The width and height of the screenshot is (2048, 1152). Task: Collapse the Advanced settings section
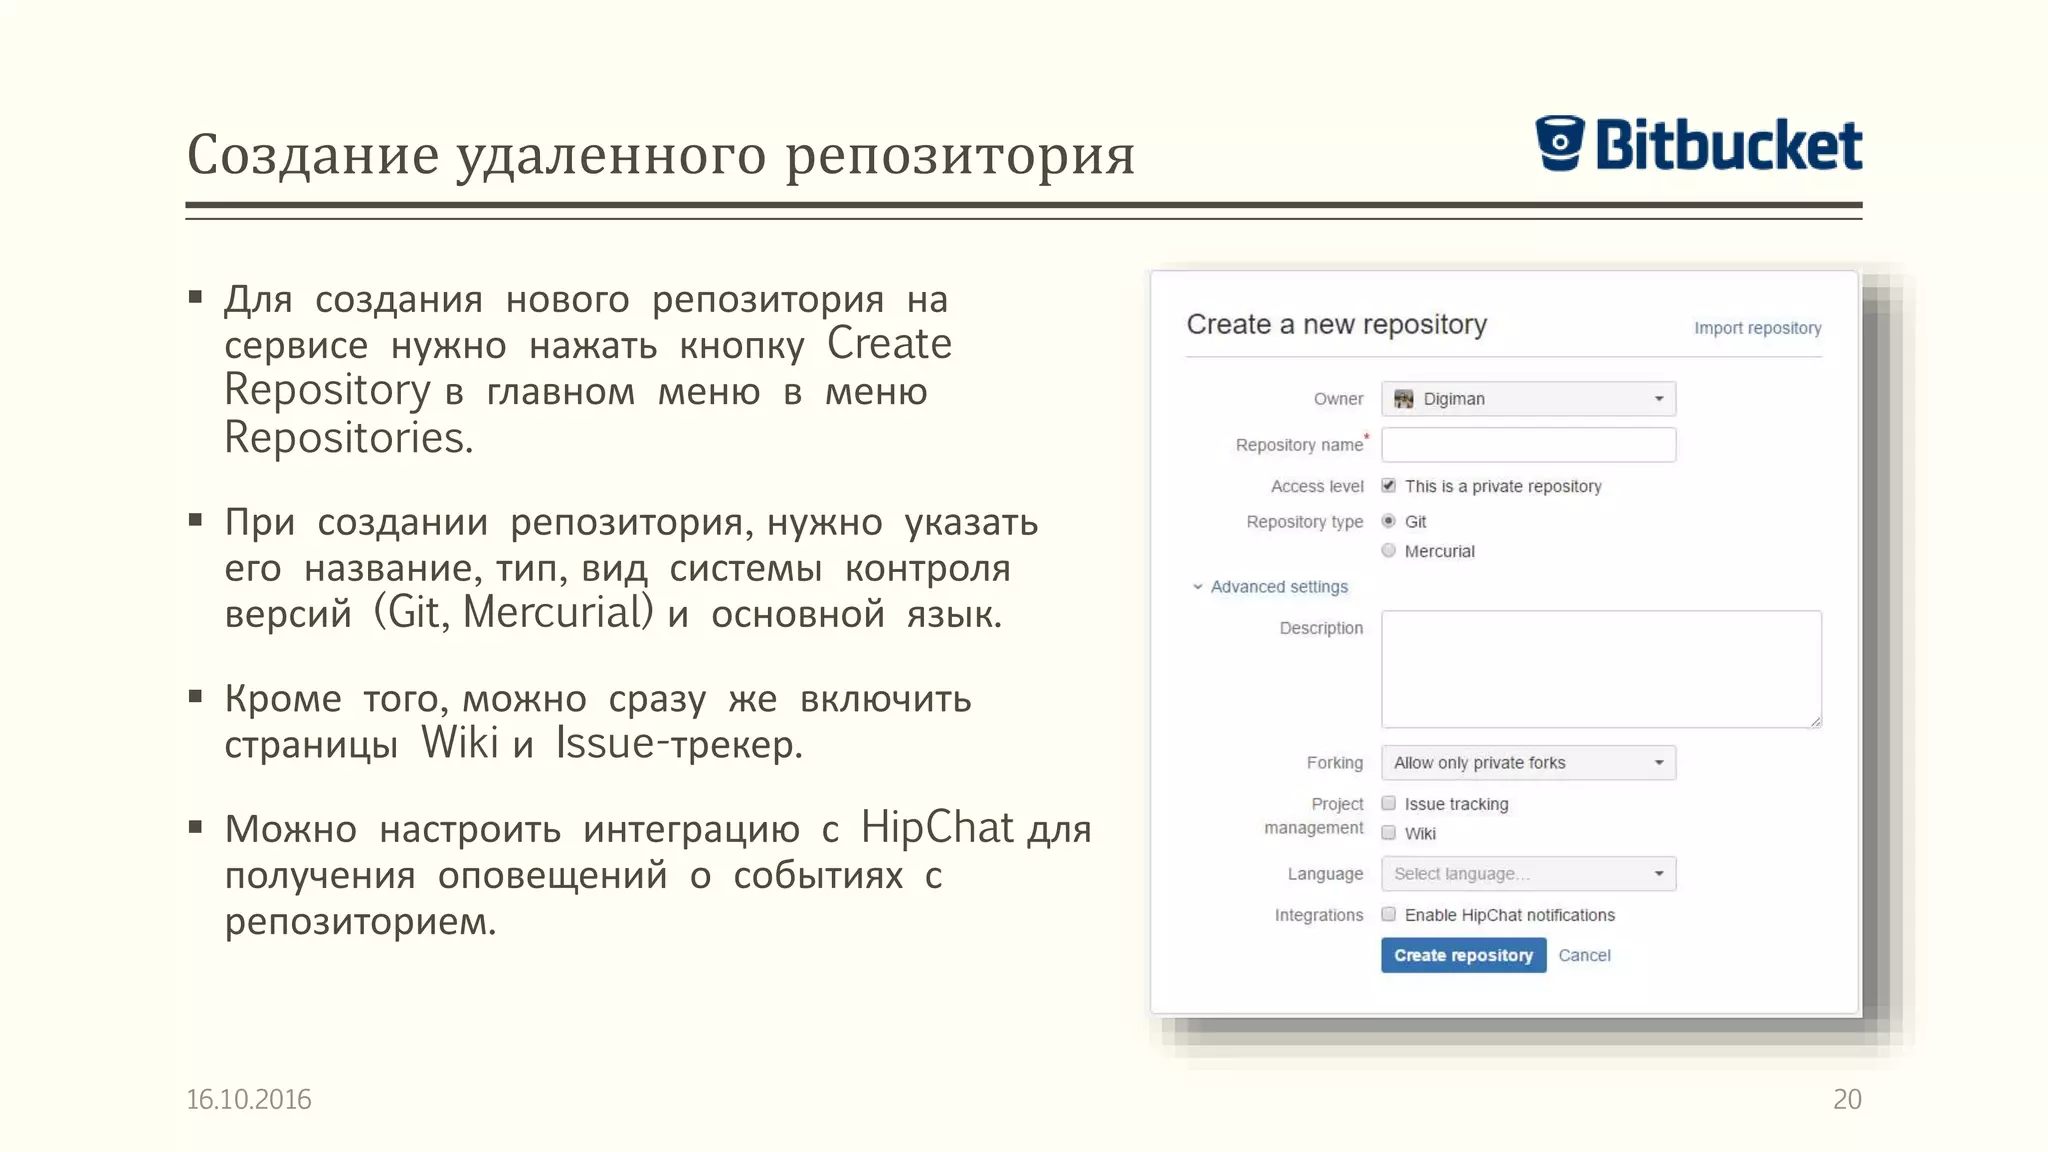[x=1270, y=587]
